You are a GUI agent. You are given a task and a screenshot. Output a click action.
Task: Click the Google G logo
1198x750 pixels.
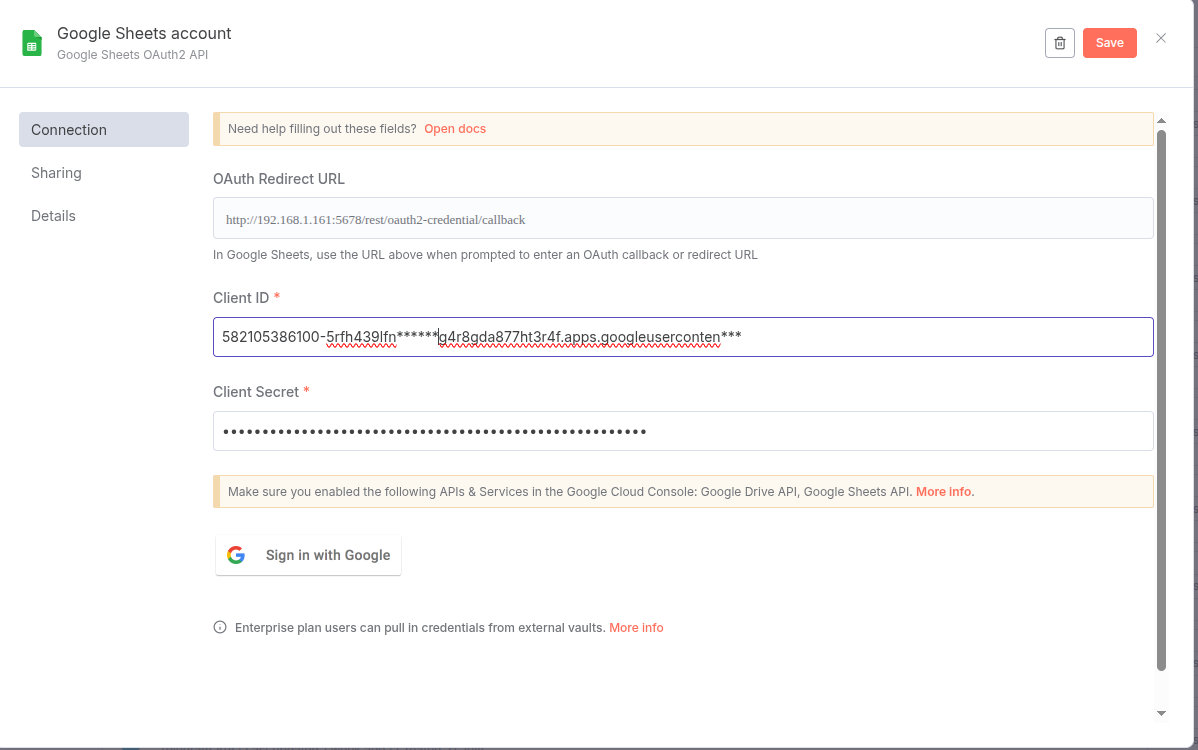(236, 555)
